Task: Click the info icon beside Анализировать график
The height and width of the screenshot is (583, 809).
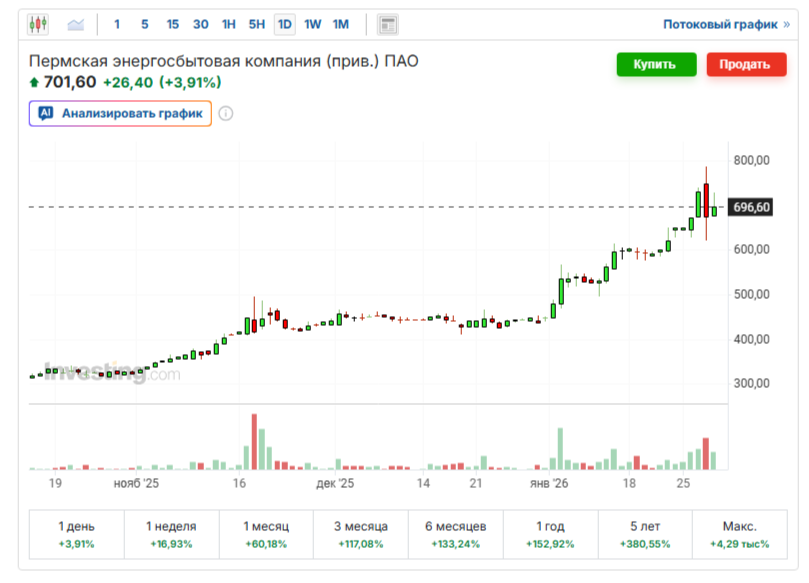Action: [x=225, y=114]
